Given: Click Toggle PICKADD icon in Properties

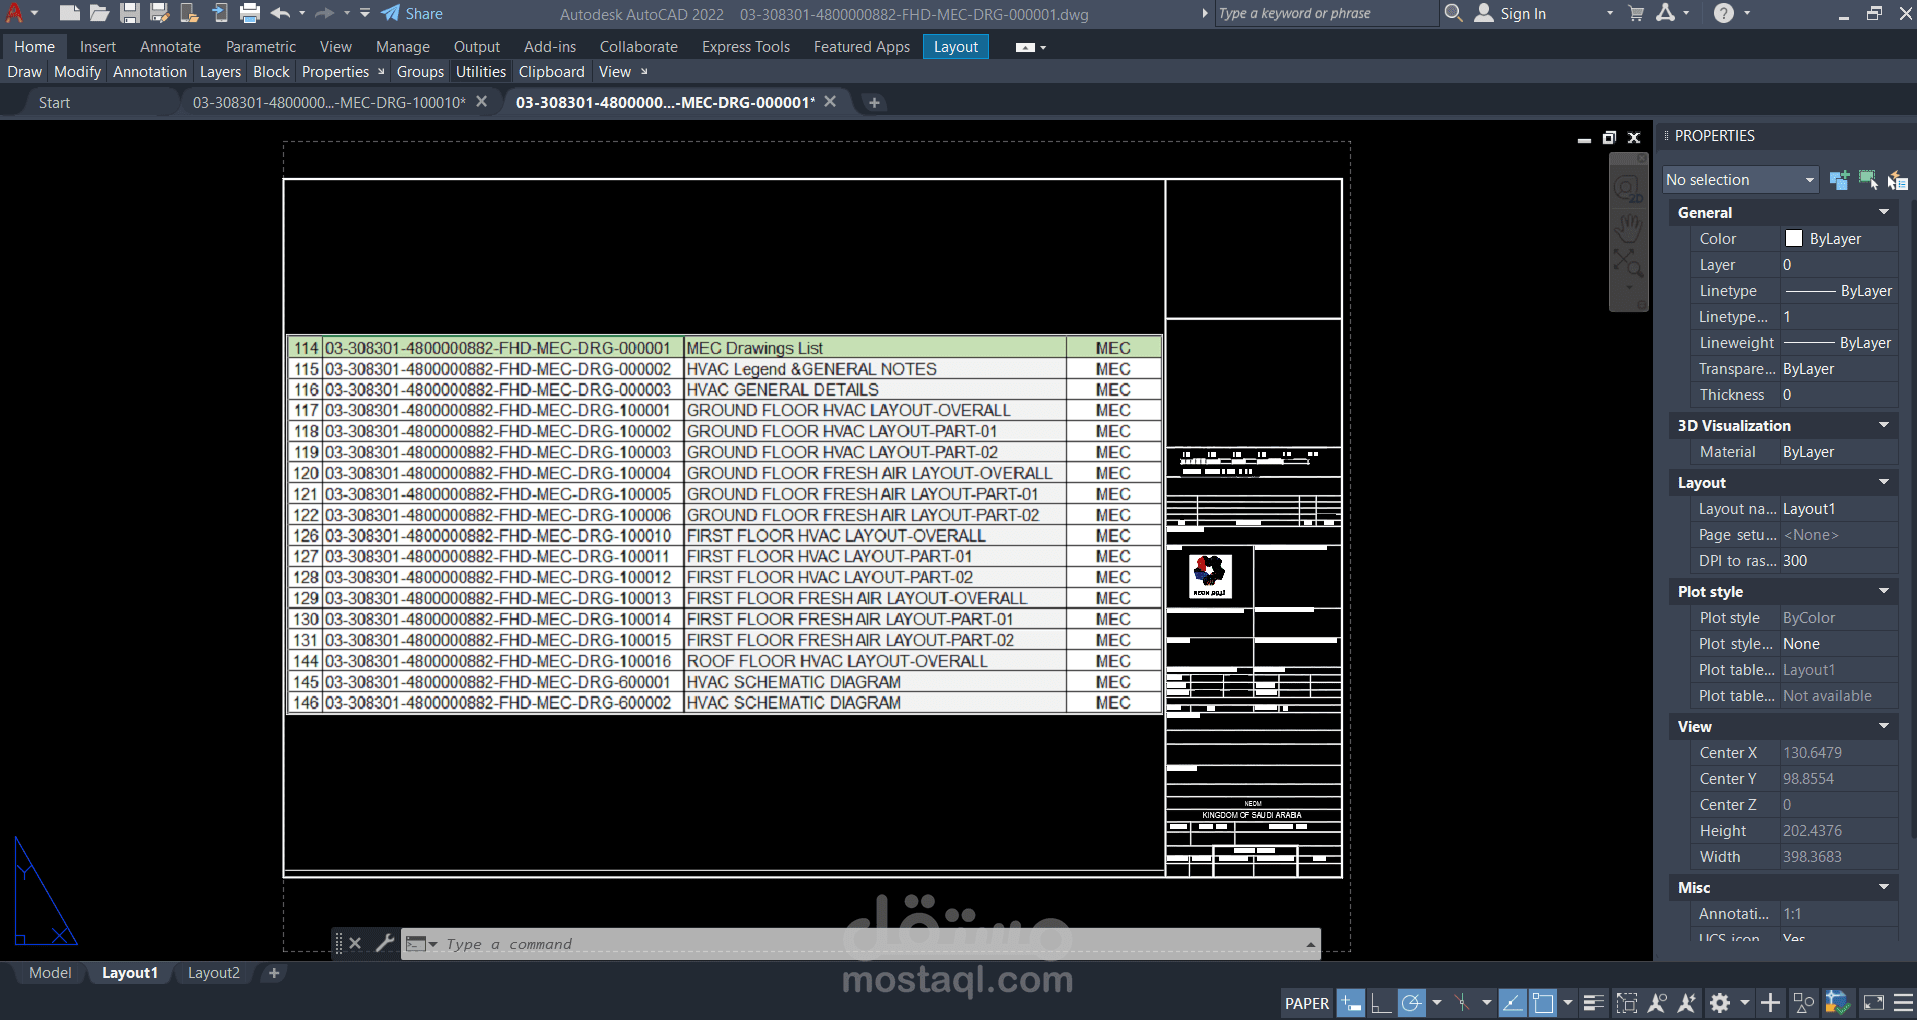Looking at the screenshot, I should click(x=1839, y=180).
